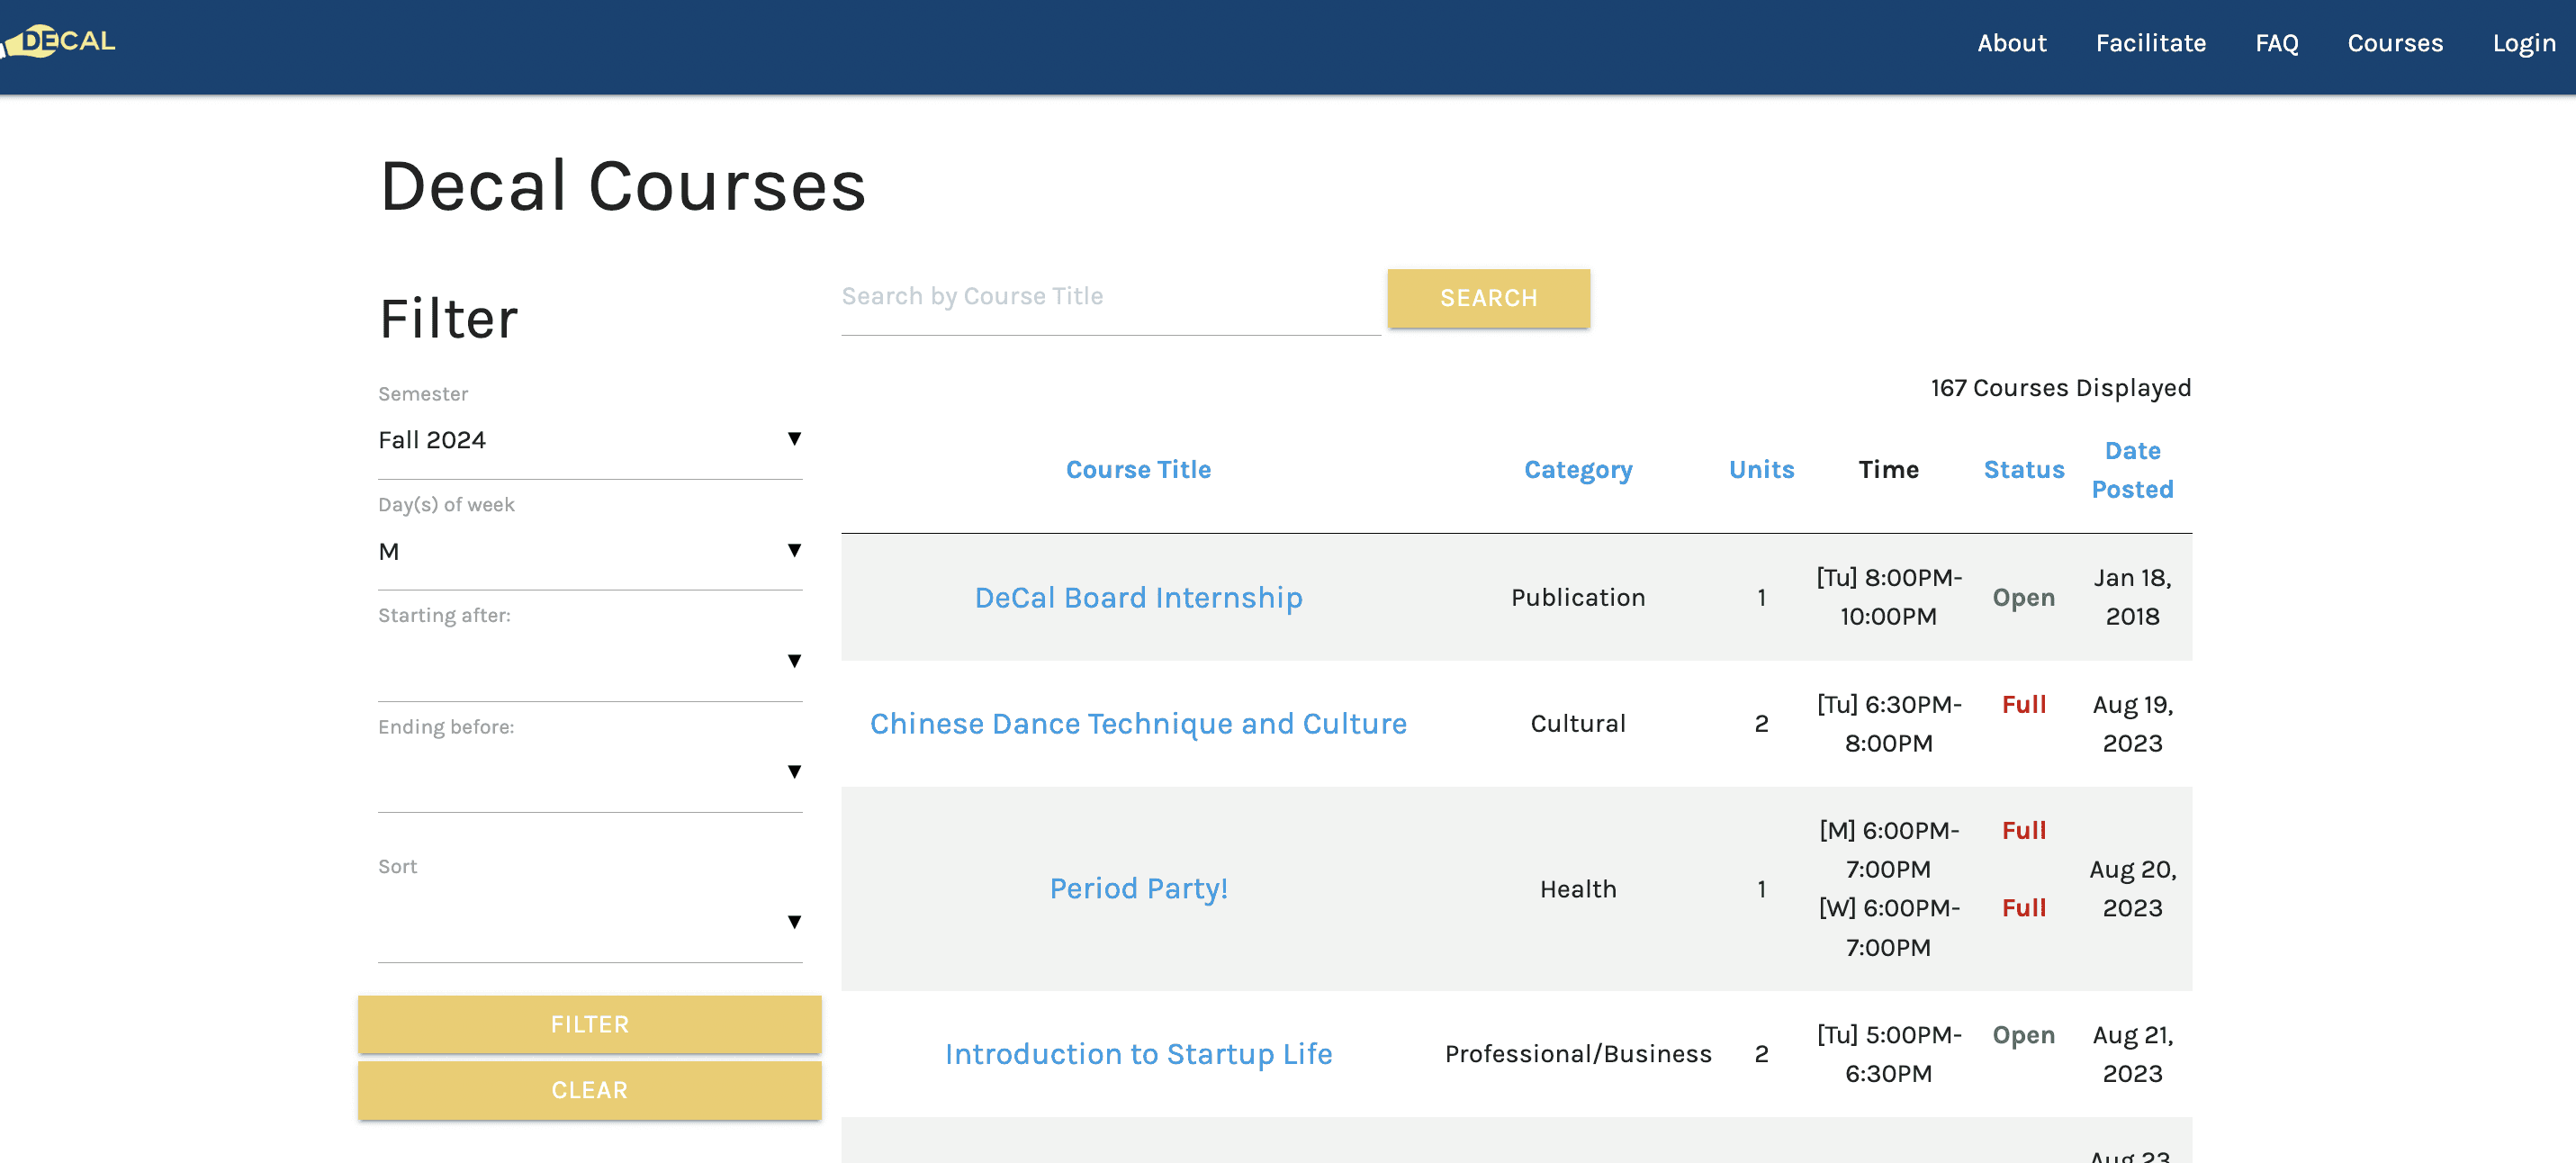
Task: Open the Sort dropdown
Action: point(589,922)
